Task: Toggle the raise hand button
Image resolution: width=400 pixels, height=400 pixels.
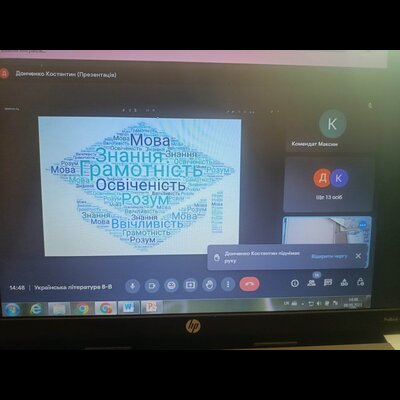Action: tap(209, 285)
